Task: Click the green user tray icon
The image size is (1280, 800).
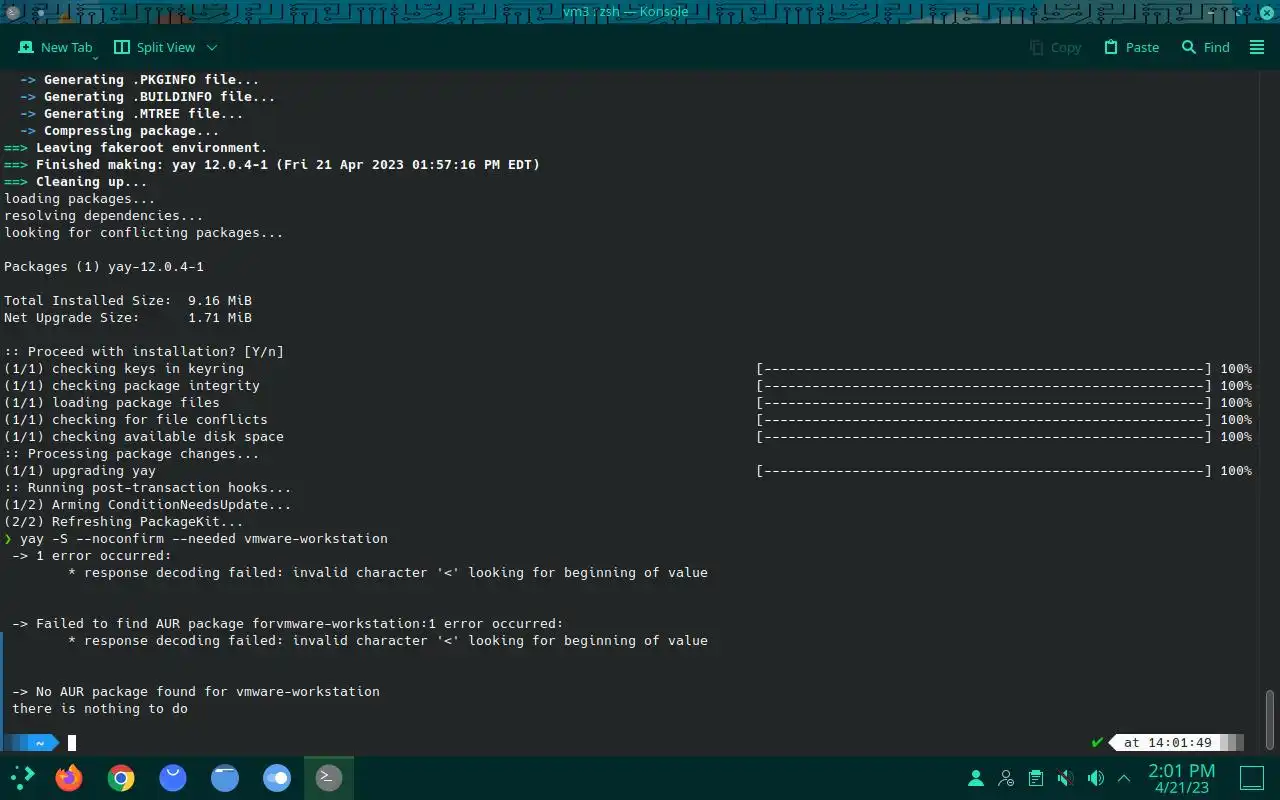Action: [976, 777]
